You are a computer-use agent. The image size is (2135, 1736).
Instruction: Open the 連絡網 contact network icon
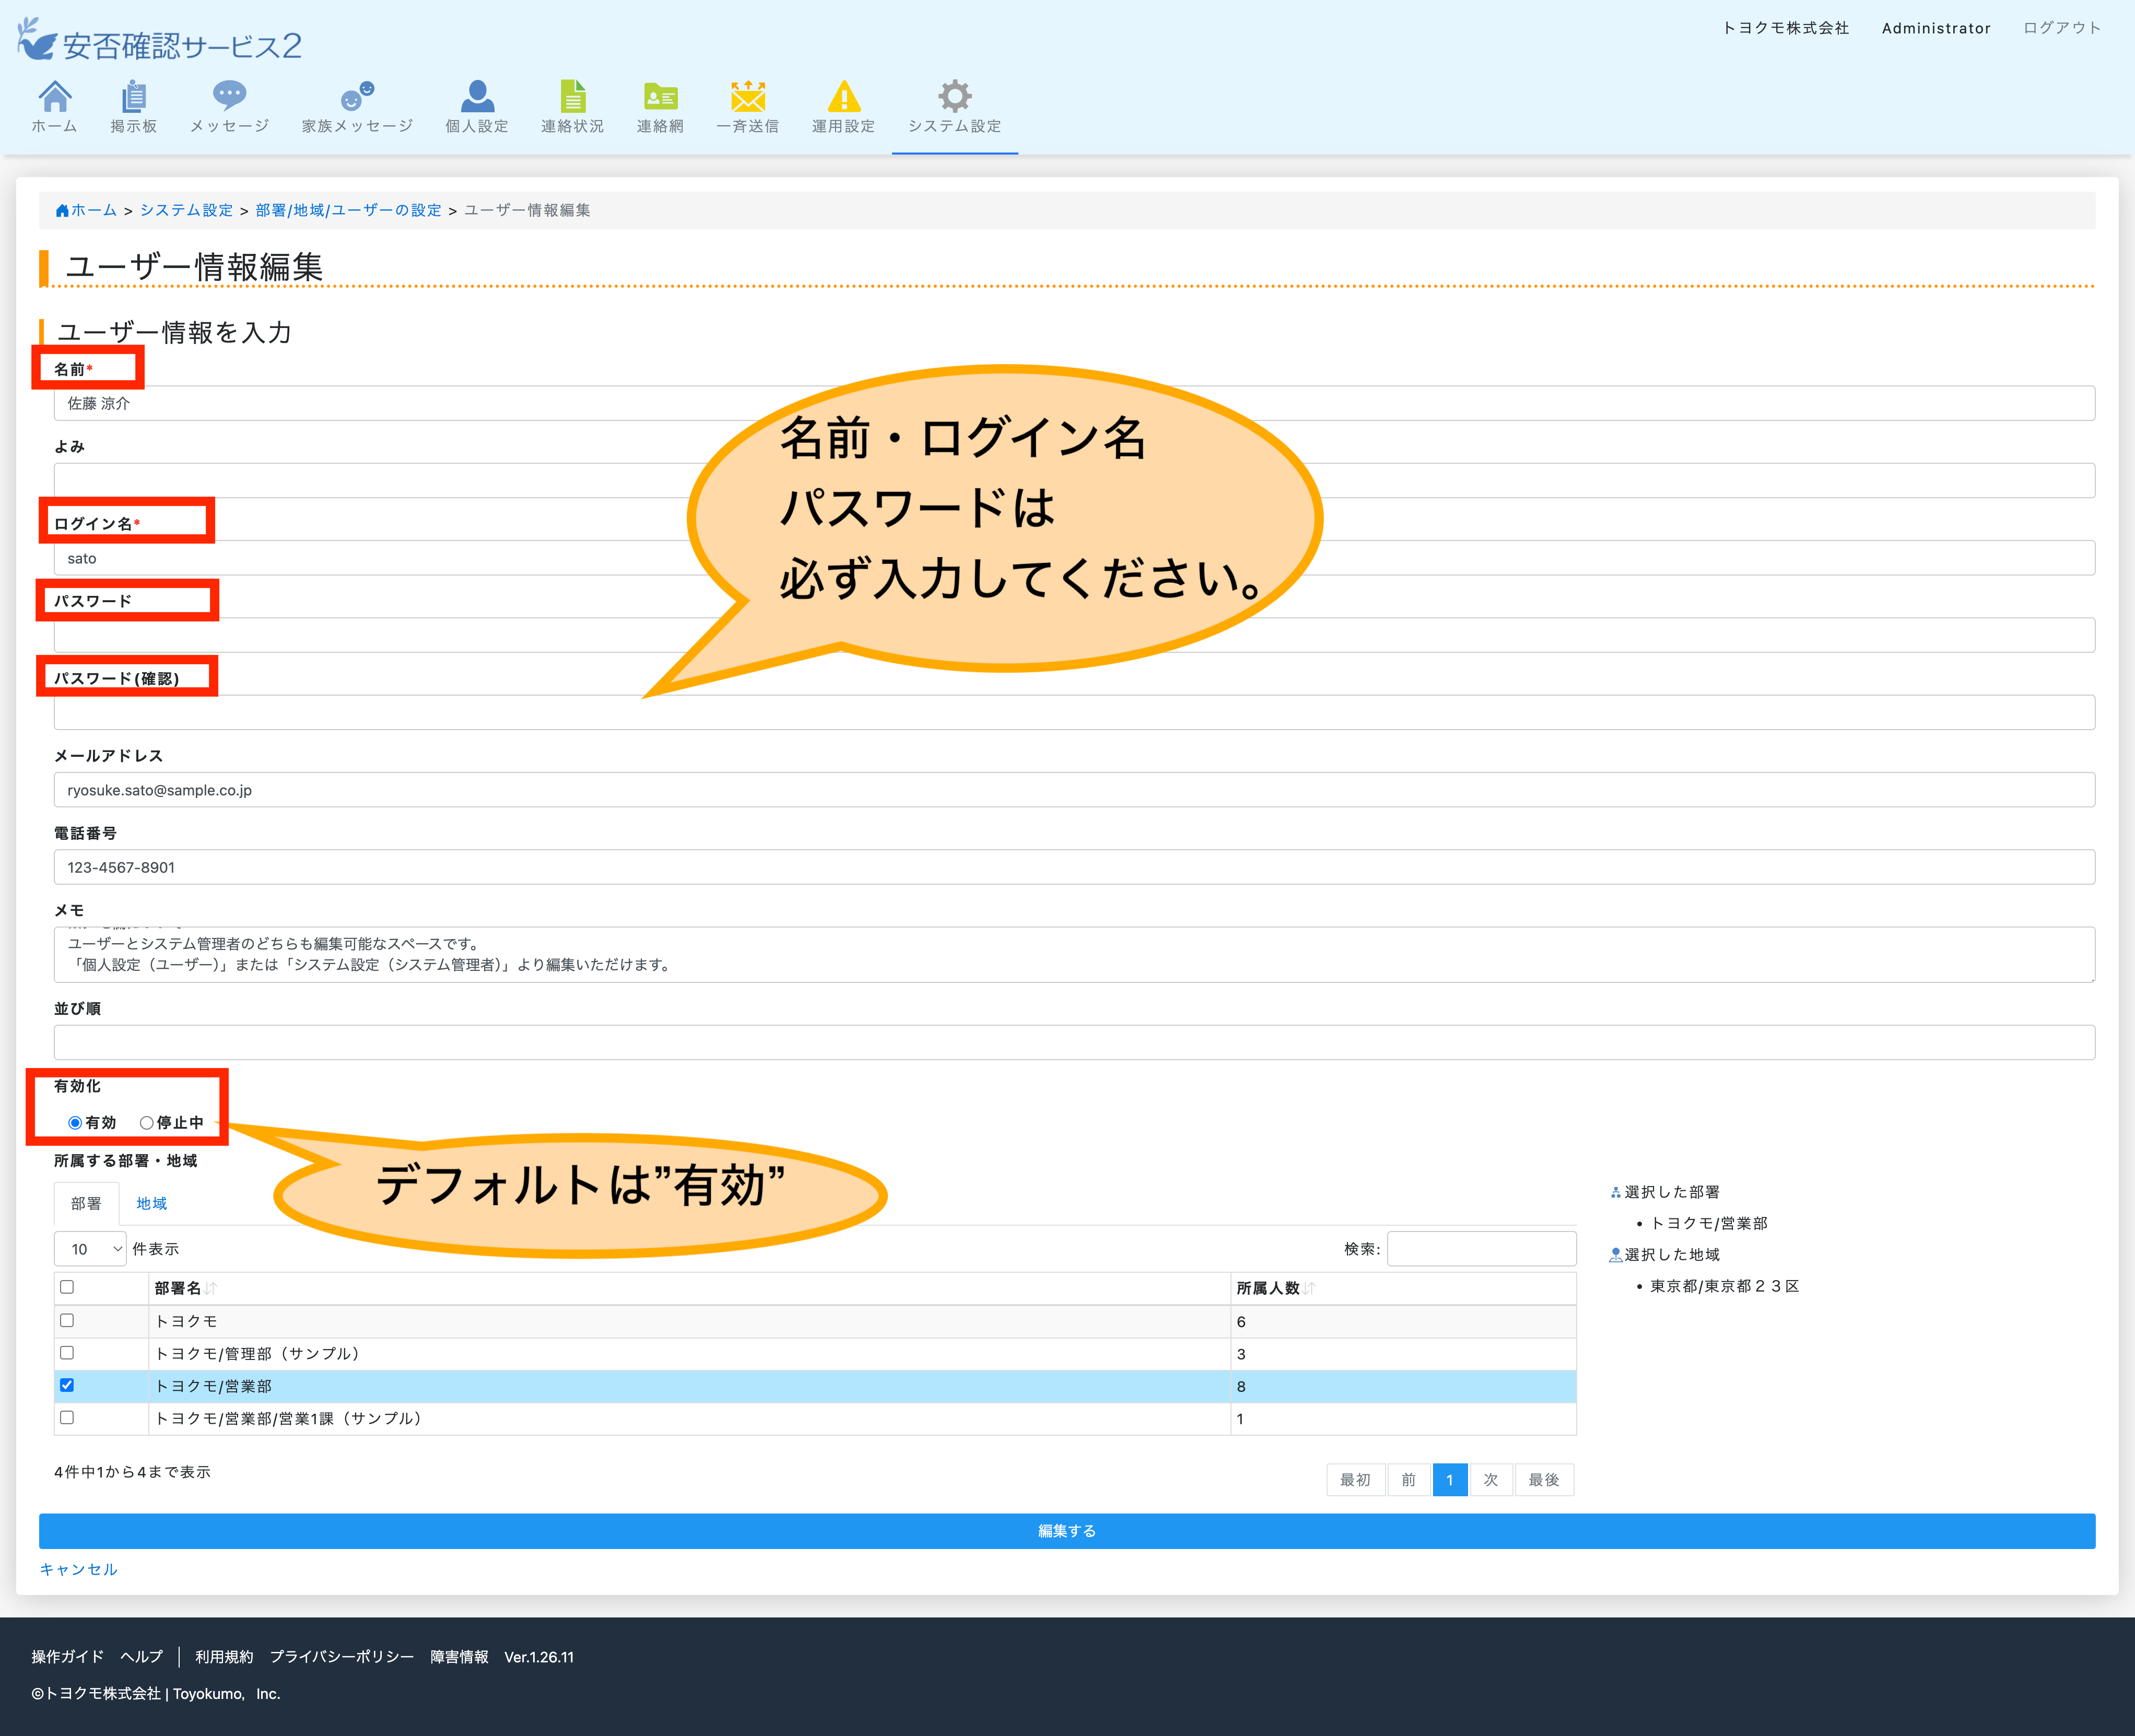pos(660,97)
